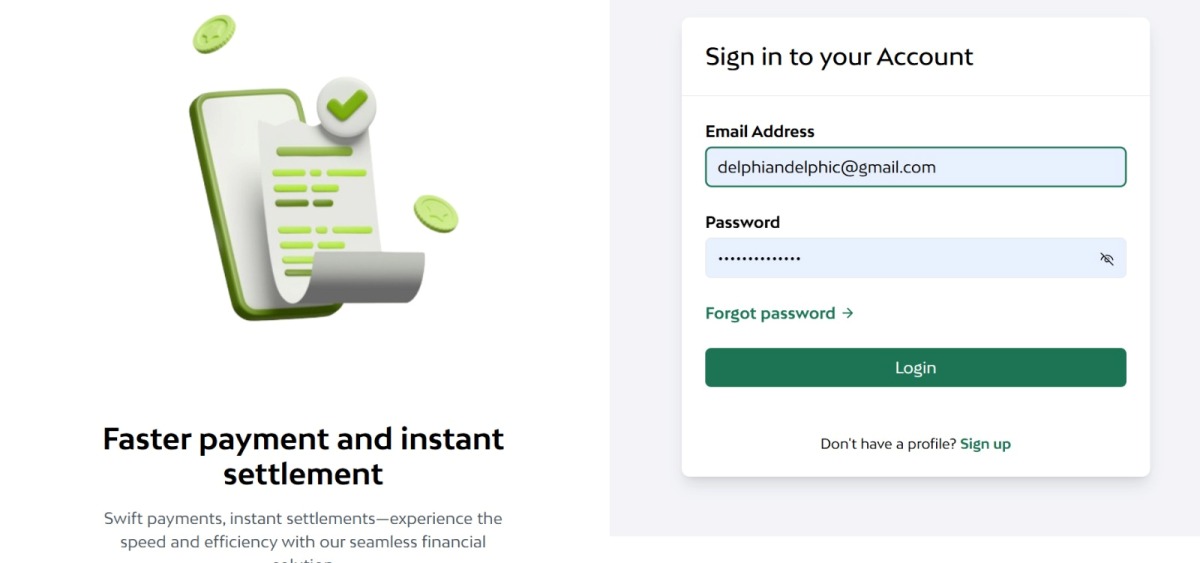Viewport: 1200px width, 563px height.
Task: Focus the Password input field
Action: click(915, 258)
